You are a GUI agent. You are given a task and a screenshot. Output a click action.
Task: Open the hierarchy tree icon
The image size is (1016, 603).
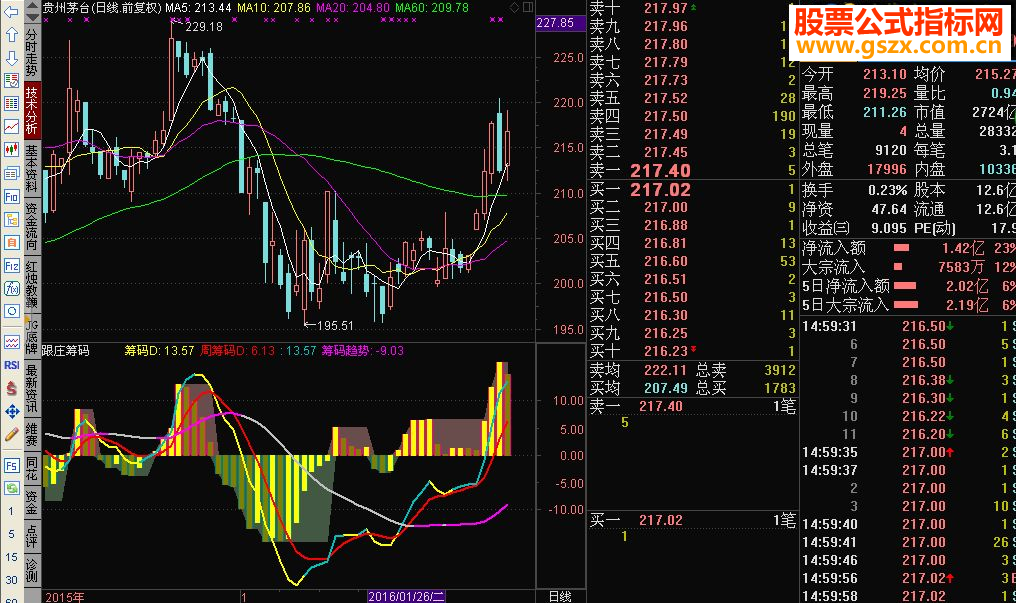(x=12, y=220)
